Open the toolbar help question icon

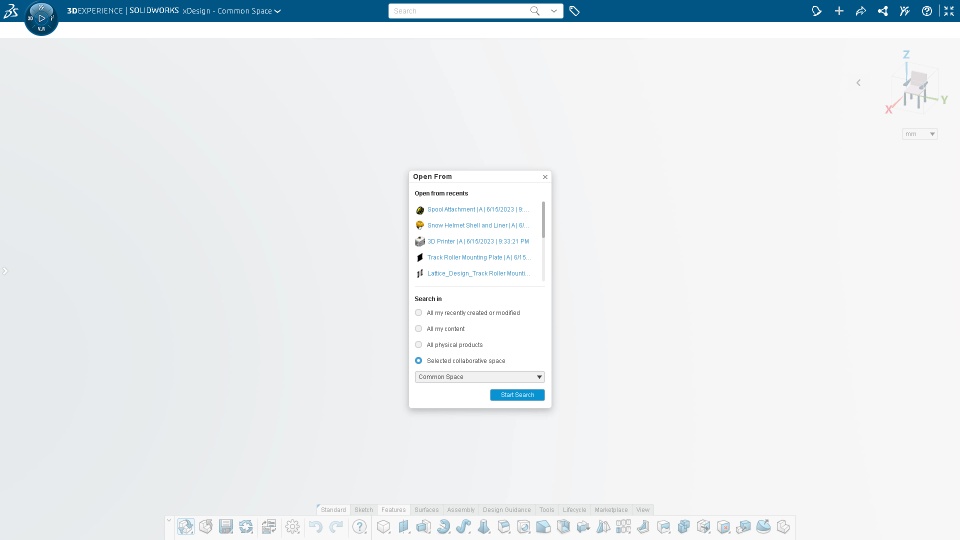click(x=359, y=527)
